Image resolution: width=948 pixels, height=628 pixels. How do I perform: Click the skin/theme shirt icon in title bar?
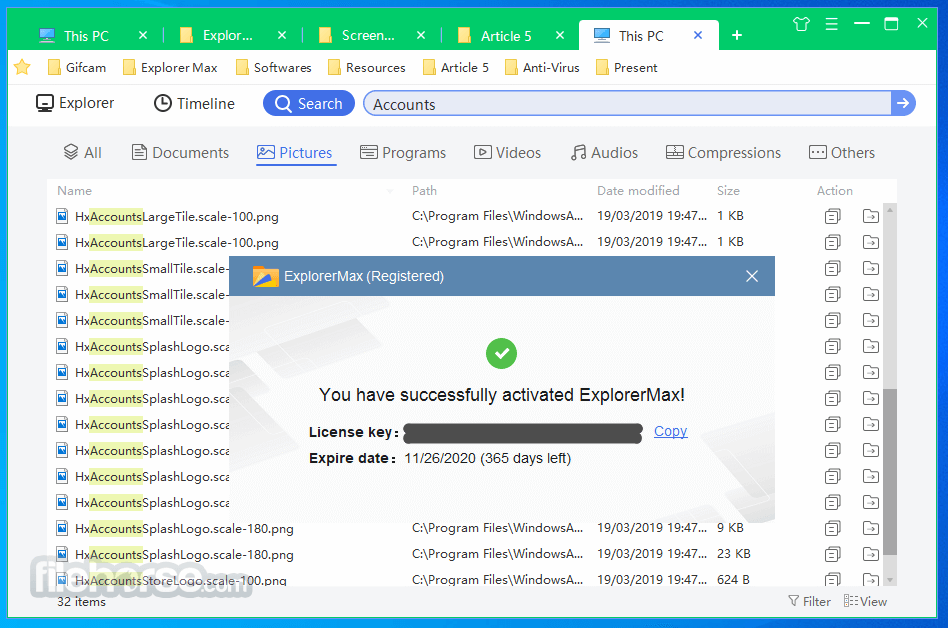[x=801, y=24]
